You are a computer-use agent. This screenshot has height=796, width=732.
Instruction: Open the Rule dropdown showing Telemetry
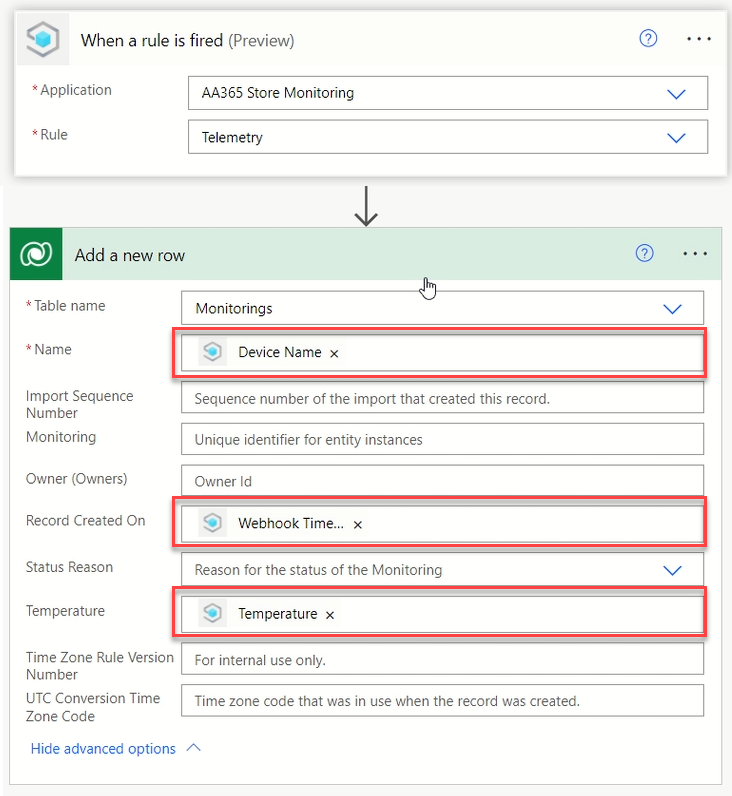coord(676,138)
